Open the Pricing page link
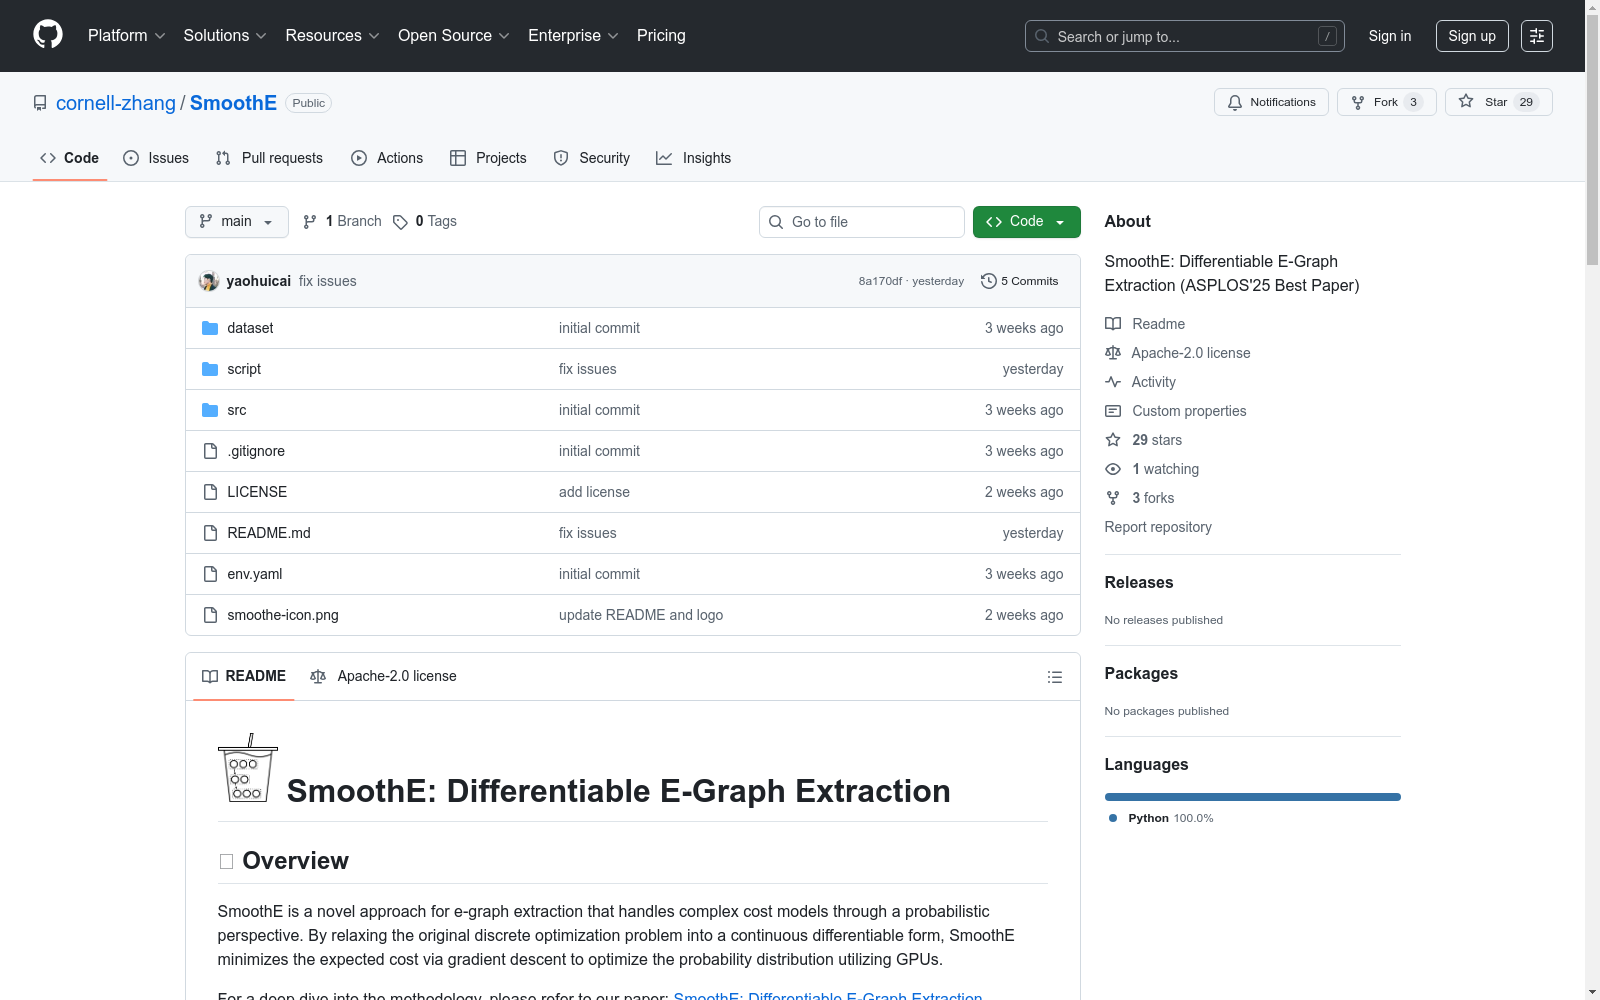Viewport: 1600px width, 1000px height. coord(661,36)
